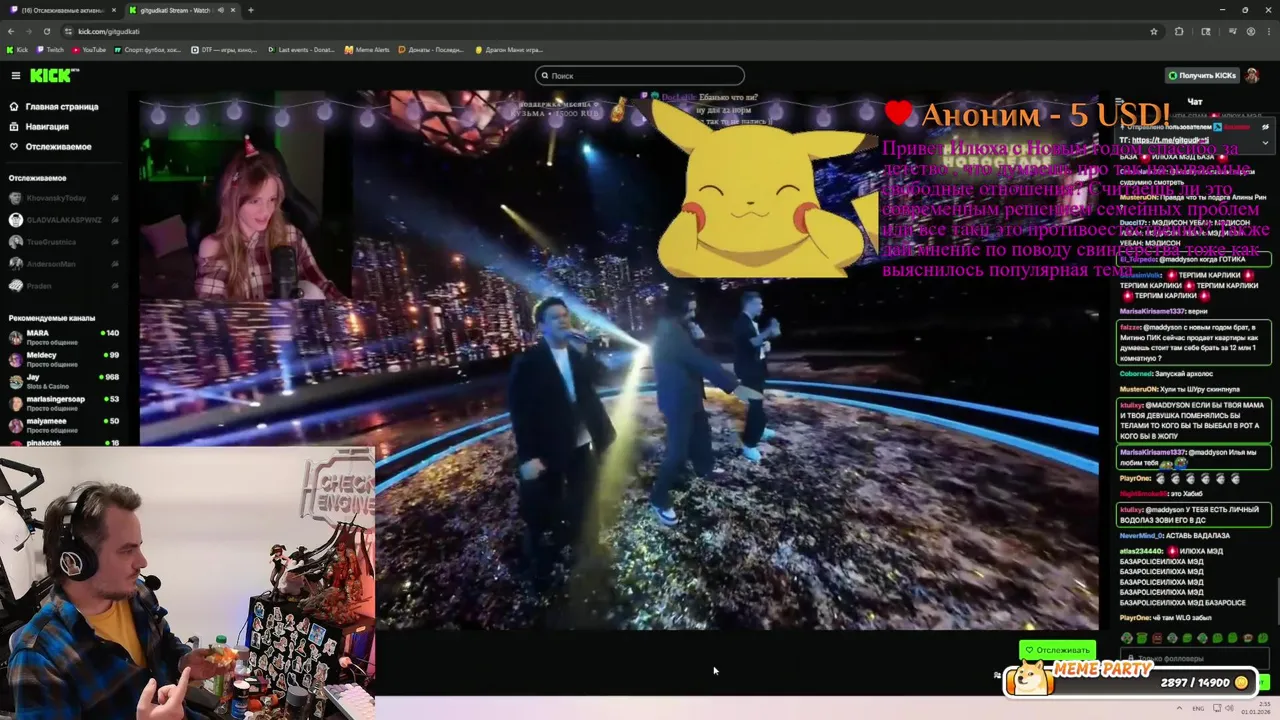Open the t.me/gitgudkati Telegram link
The height and width of the screenshot is (720, 1280).
[x=1170, y=139]
